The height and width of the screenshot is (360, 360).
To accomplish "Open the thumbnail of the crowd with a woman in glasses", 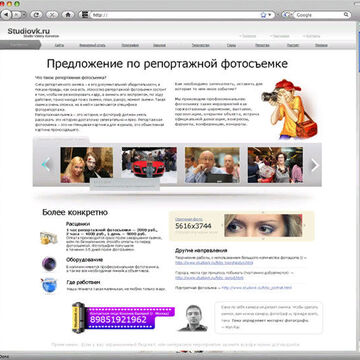I will pyautogui.click(x=275, y=165).
